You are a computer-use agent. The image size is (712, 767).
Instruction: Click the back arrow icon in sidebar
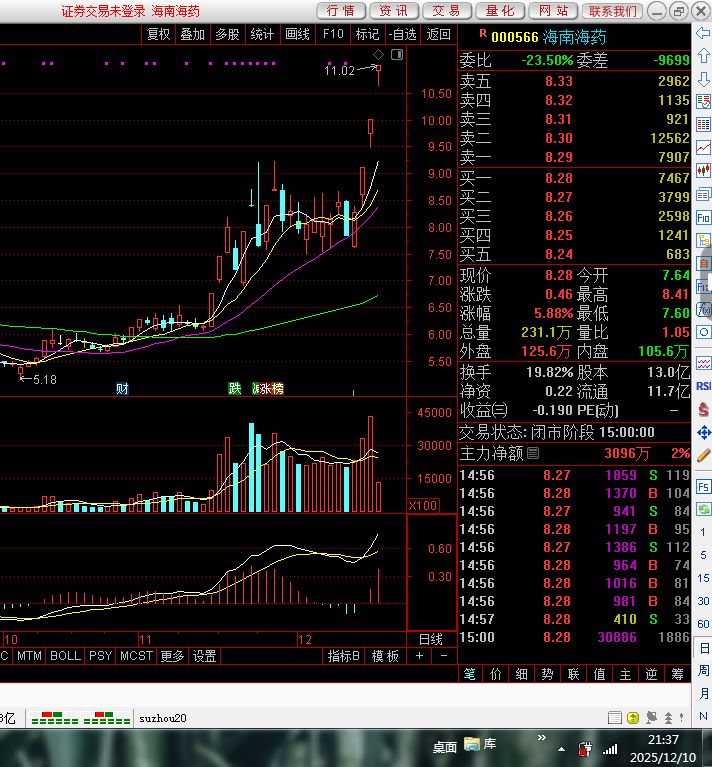click(703, 33)
